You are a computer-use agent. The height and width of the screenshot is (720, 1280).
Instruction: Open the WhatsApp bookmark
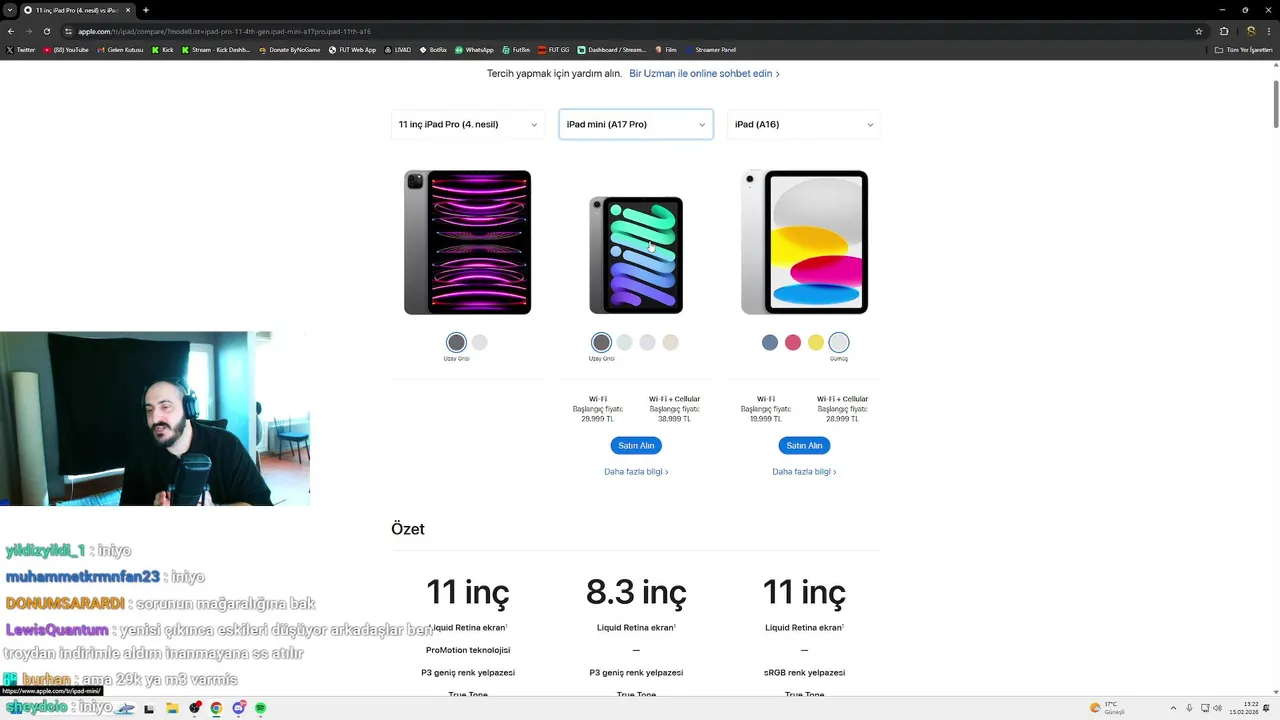[474, 49]
